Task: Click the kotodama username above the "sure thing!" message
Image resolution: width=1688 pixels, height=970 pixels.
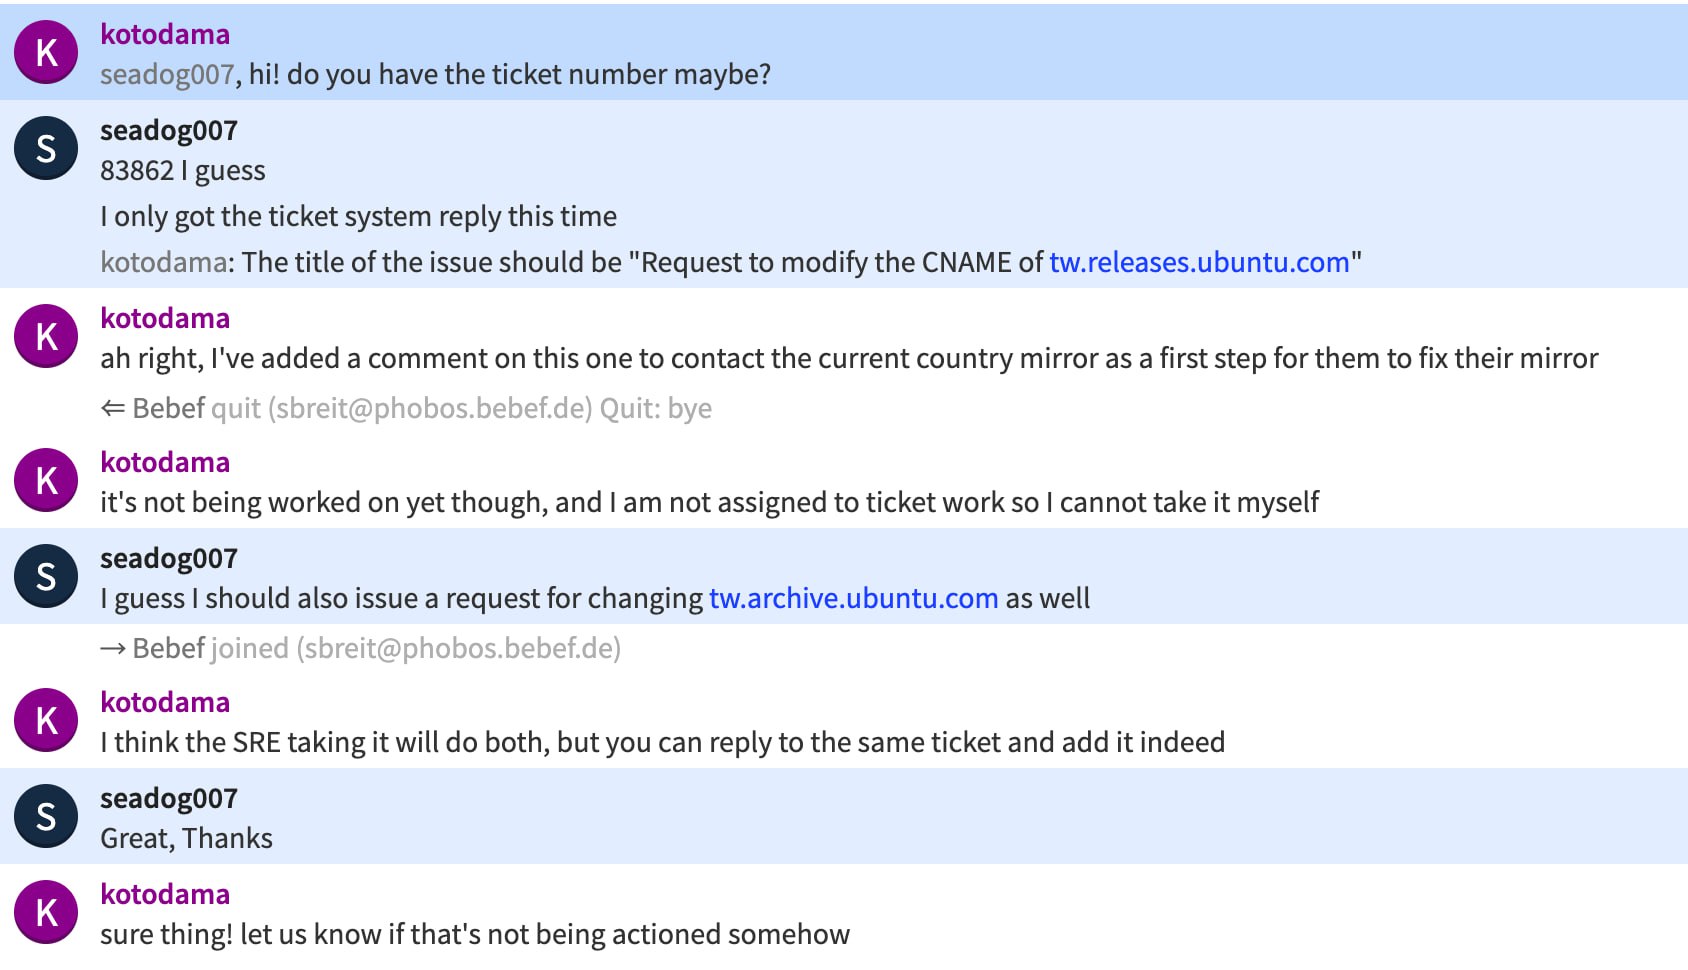Action: point(165,894)
